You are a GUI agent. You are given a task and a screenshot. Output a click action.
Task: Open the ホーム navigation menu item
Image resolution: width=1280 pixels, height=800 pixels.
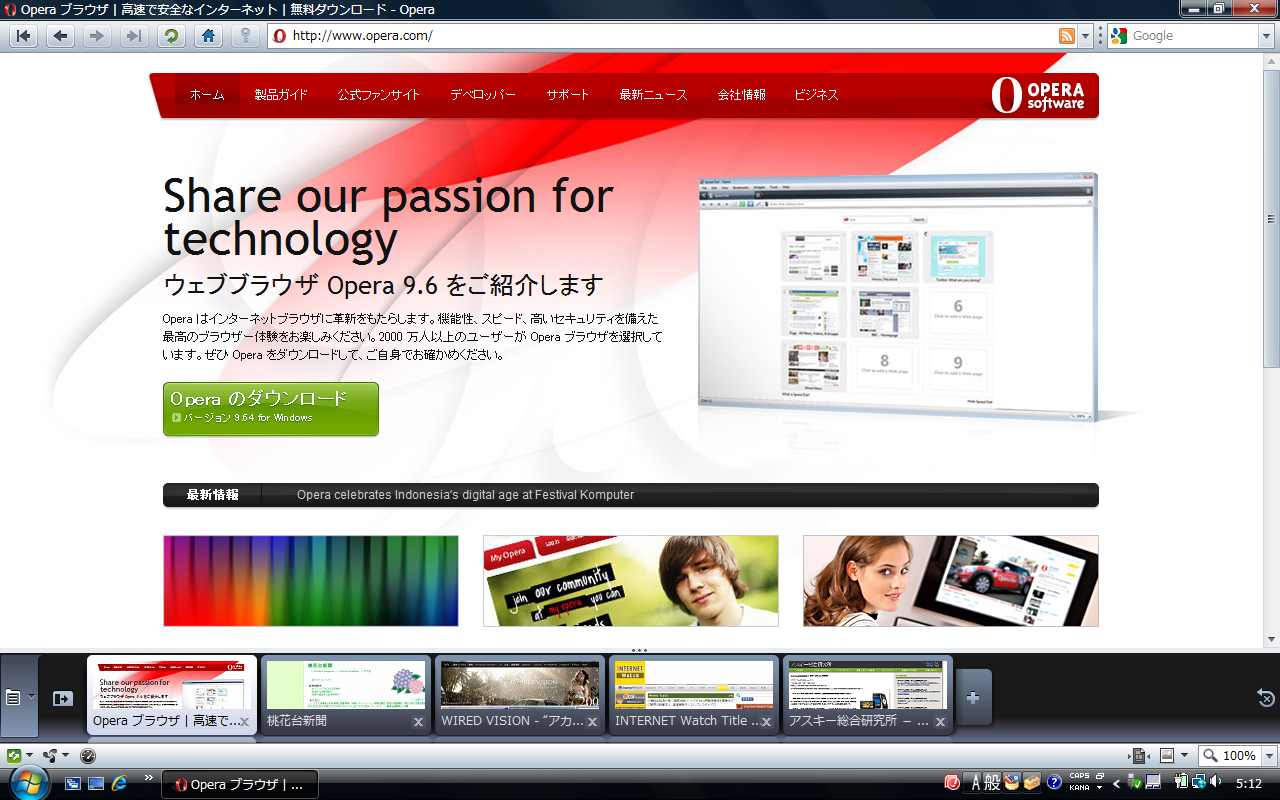207,95
